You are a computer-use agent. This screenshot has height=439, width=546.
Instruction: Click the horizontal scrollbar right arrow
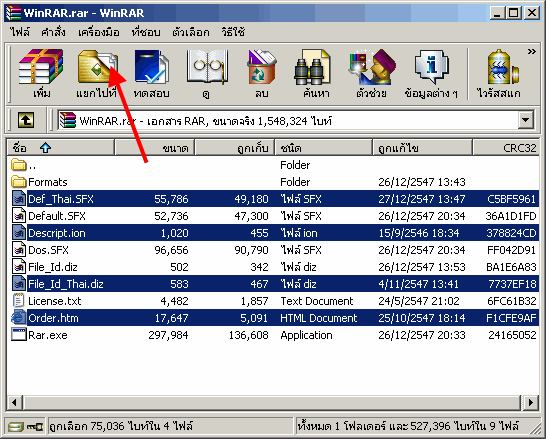click(x=531, y=402)
